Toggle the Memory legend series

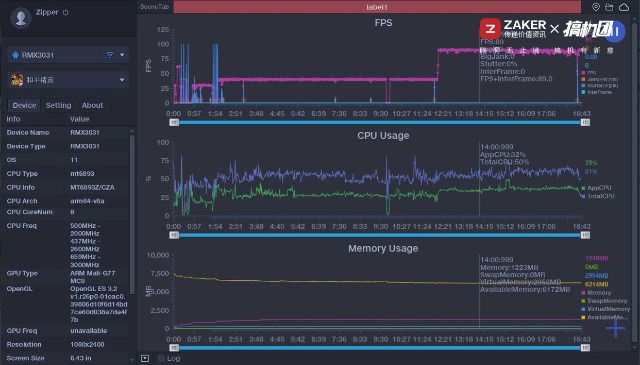click(x=596, y=293)
